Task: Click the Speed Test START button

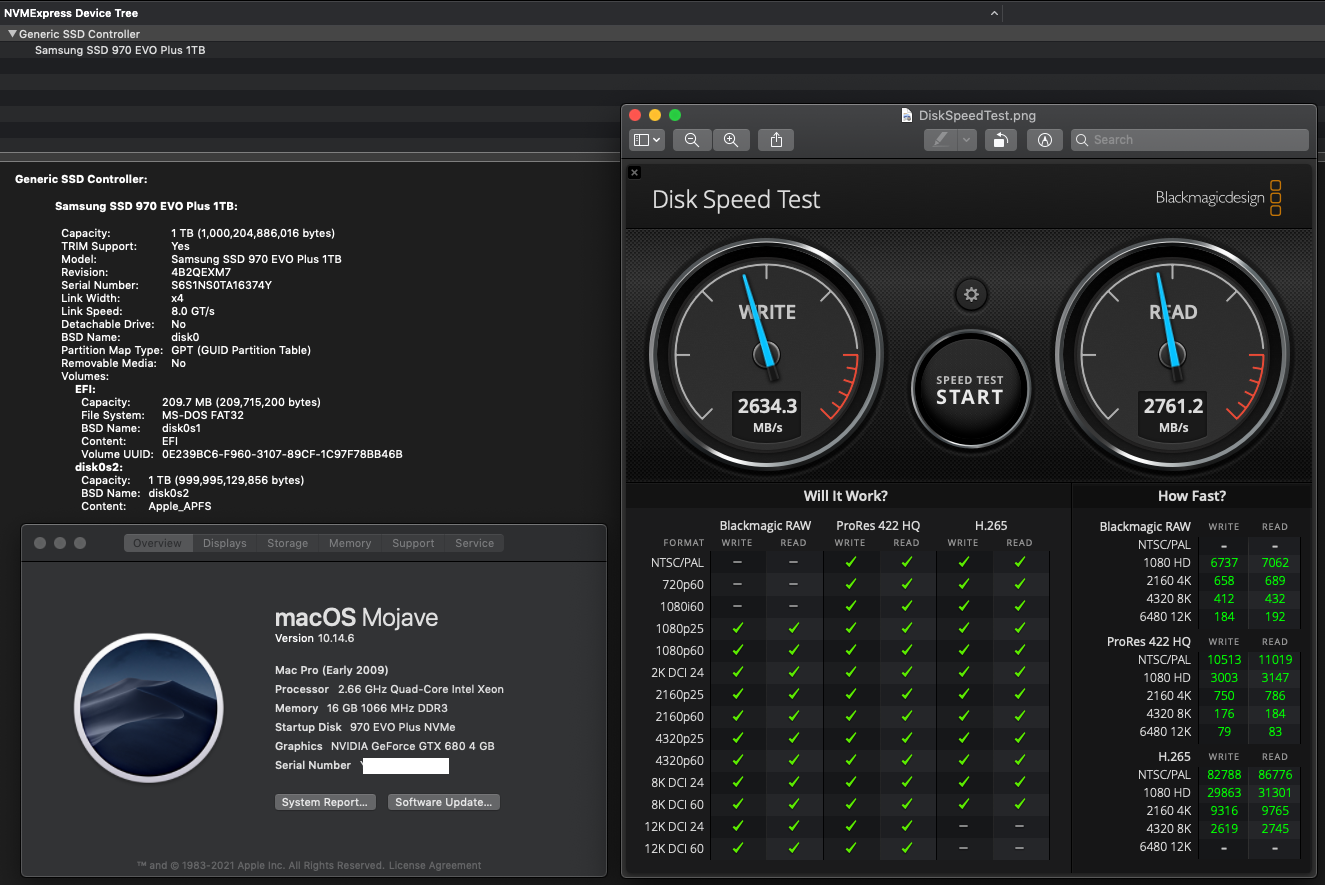Action: (x=970, y=390)
